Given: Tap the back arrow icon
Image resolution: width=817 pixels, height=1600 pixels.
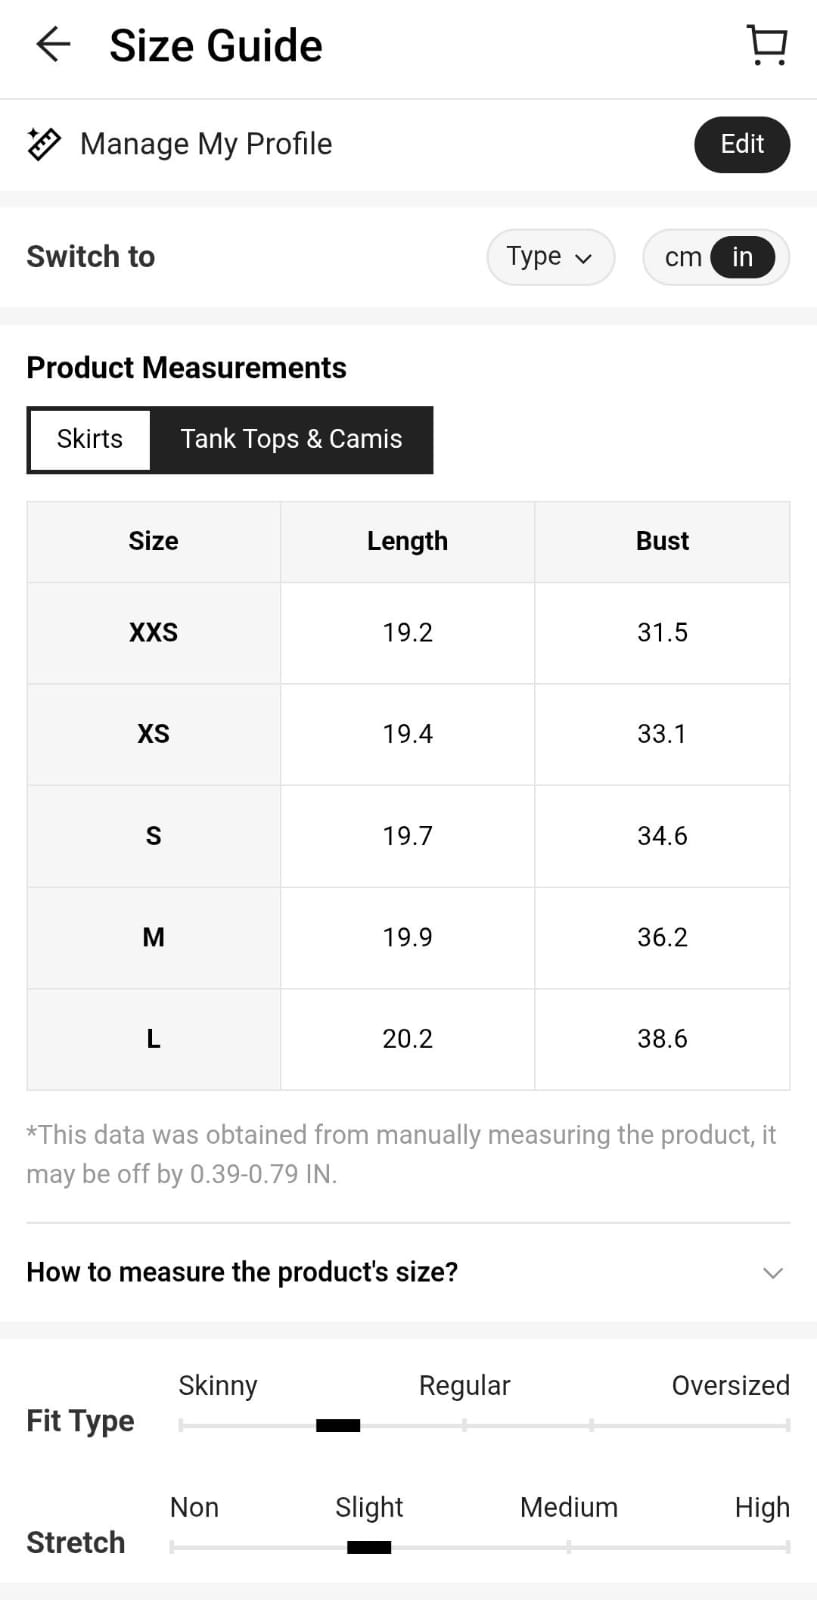Looking at the screenshot, I should tap(53, 45).
